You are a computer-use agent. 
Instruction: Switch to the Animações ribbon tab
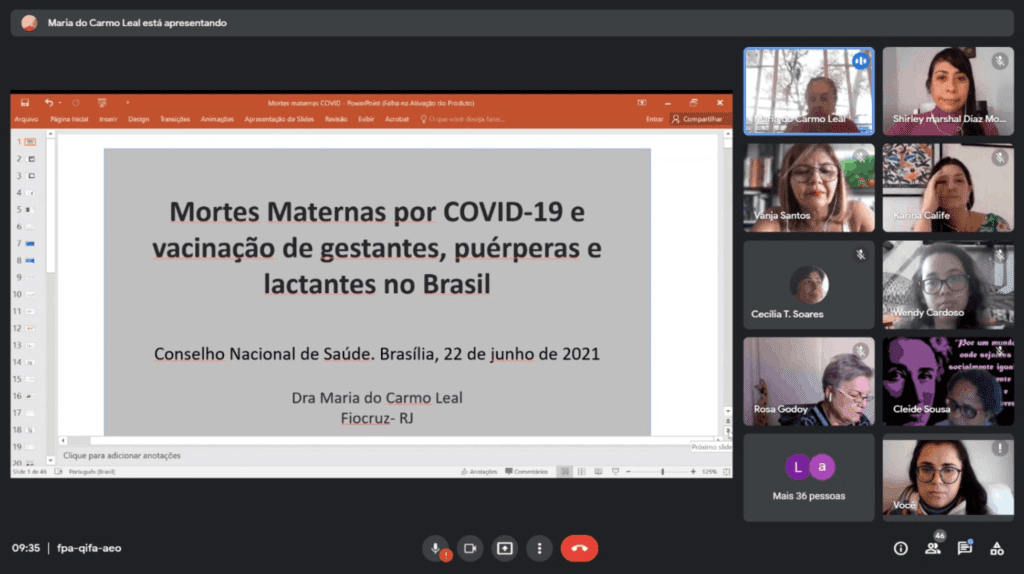(217, 119)
